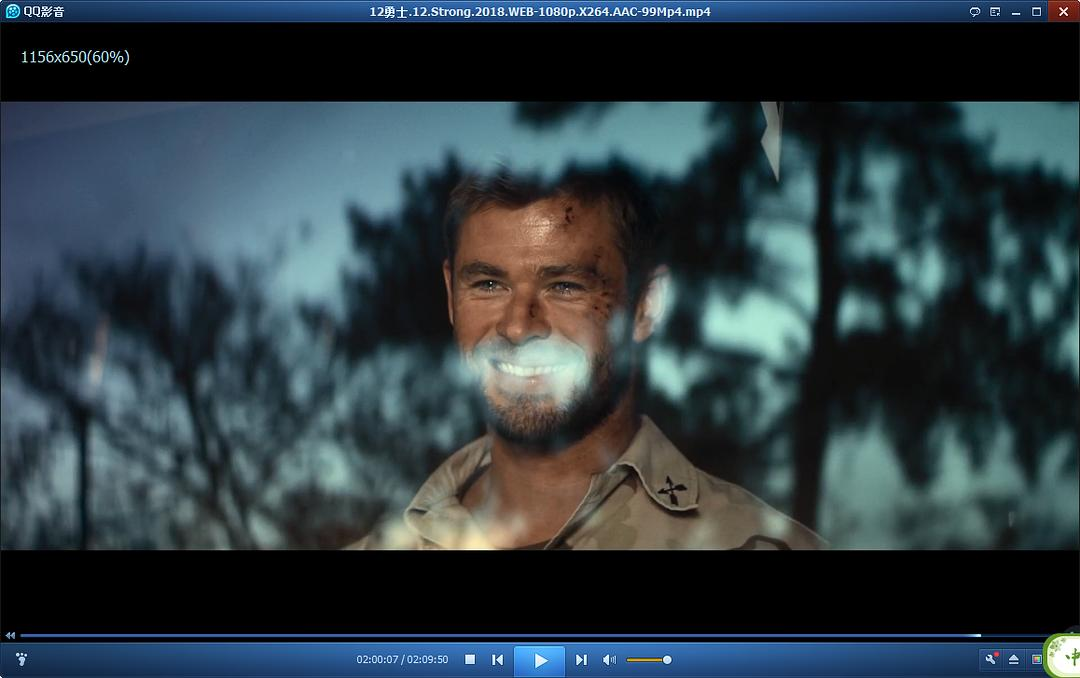1080x678 pixels.
Task: Click the feedback speech bubble icon
Action: tap(975, 12)
